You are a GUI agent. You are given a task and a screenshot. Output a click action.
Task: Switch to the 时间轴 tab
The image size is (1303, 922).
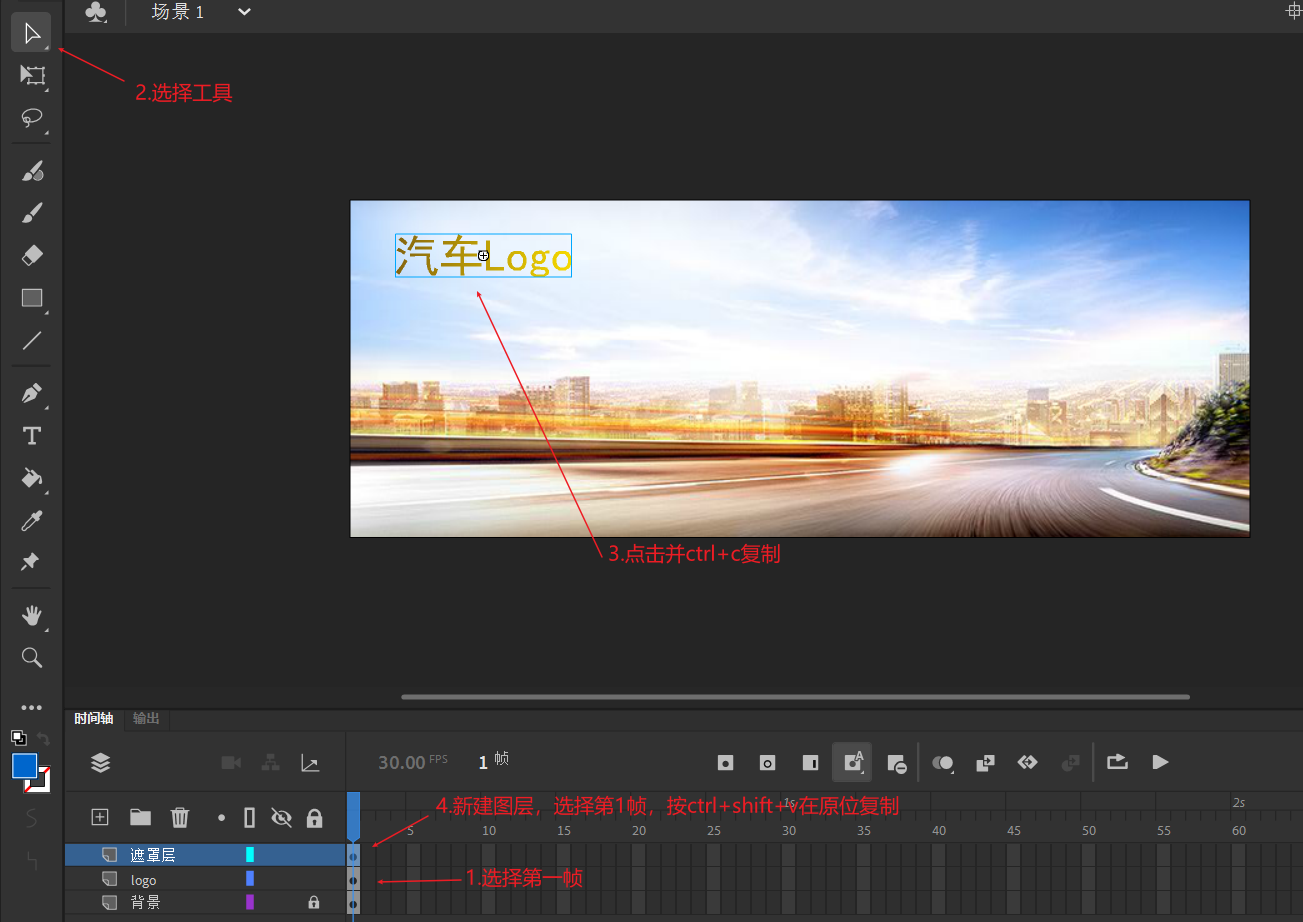tap(94, 718)
